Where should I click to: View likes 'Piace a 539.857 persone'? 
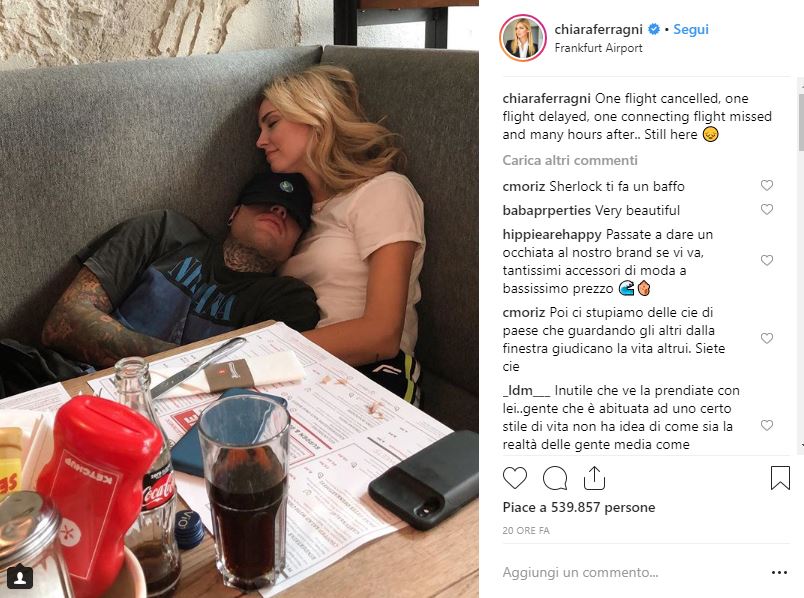(x=579, y=507)
